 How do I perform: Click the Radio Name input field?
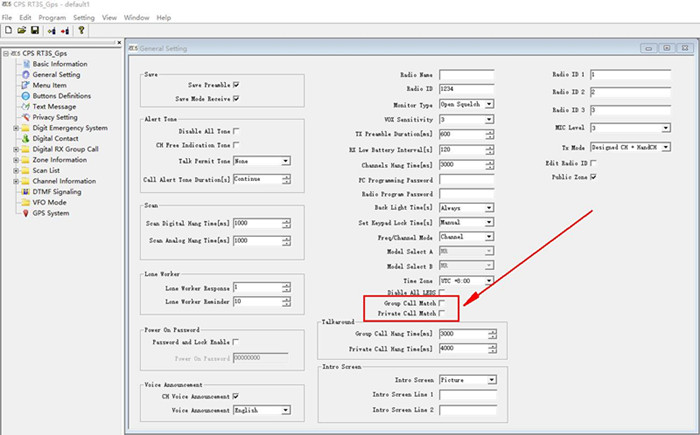[466, 75]
